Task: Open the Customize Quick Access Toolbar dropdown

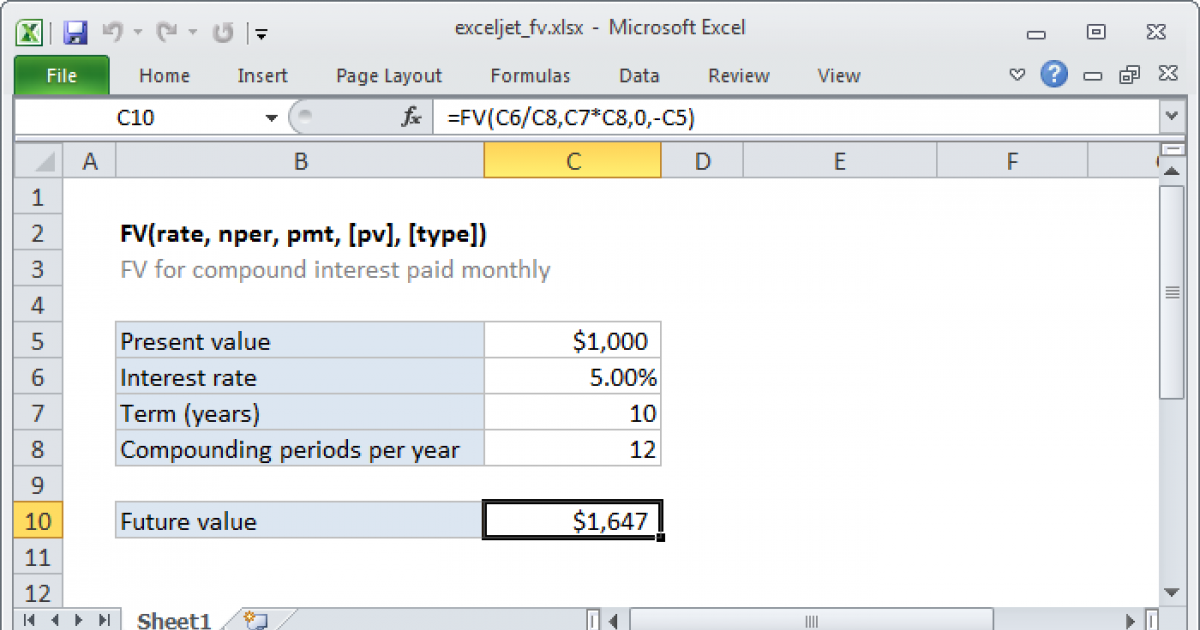Action: 261,33
